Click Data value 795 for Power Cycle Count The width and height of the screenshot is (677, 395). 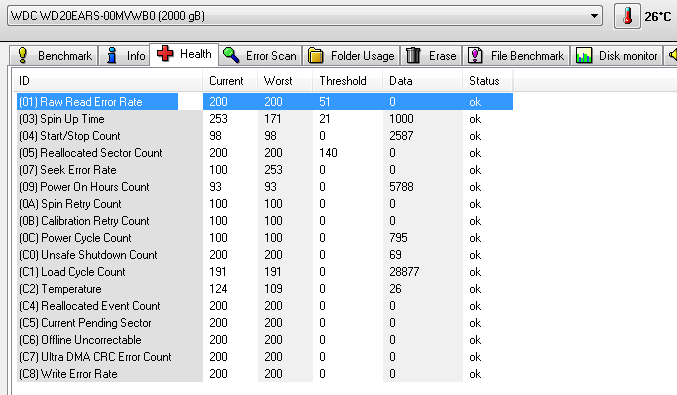point(398,238)
